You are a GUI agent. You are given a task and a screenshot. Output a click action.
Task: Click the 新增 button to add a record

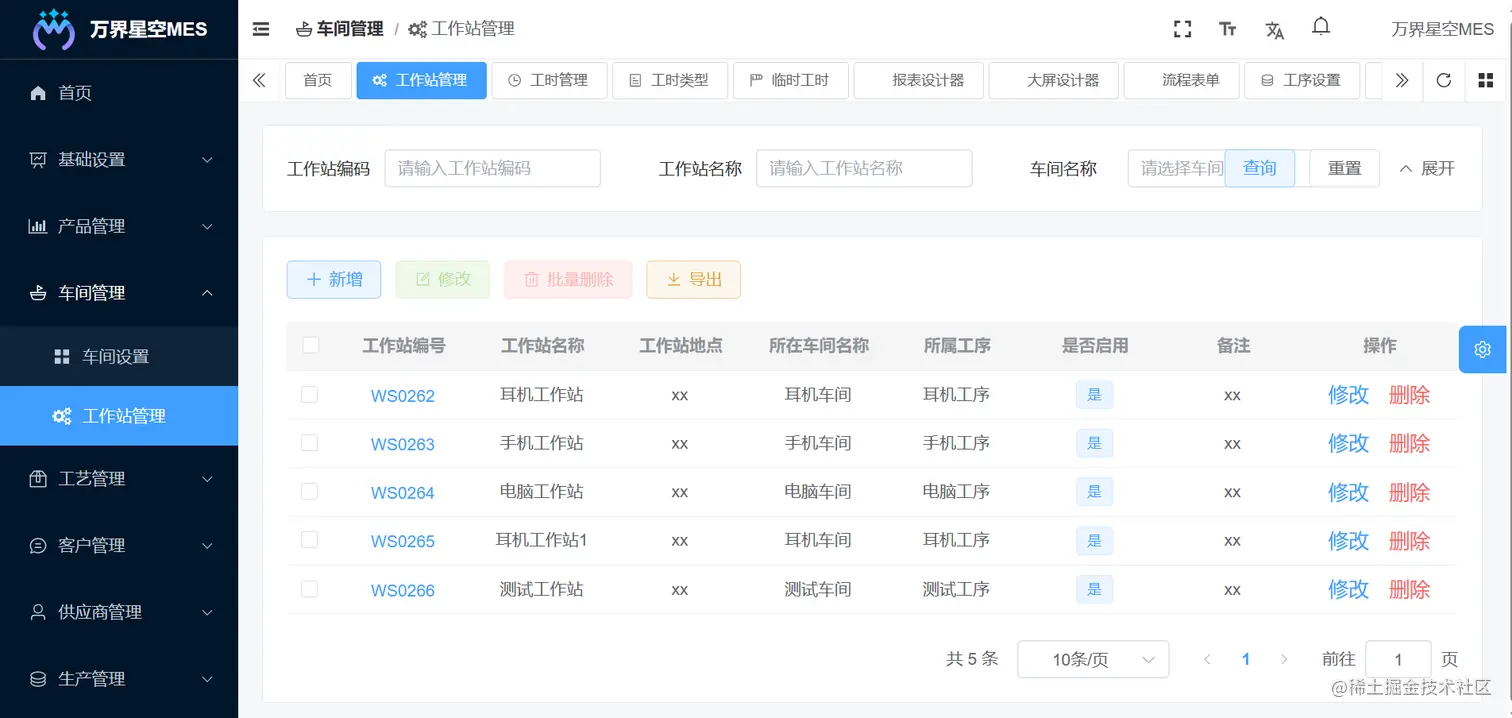(x=333, y=279)
